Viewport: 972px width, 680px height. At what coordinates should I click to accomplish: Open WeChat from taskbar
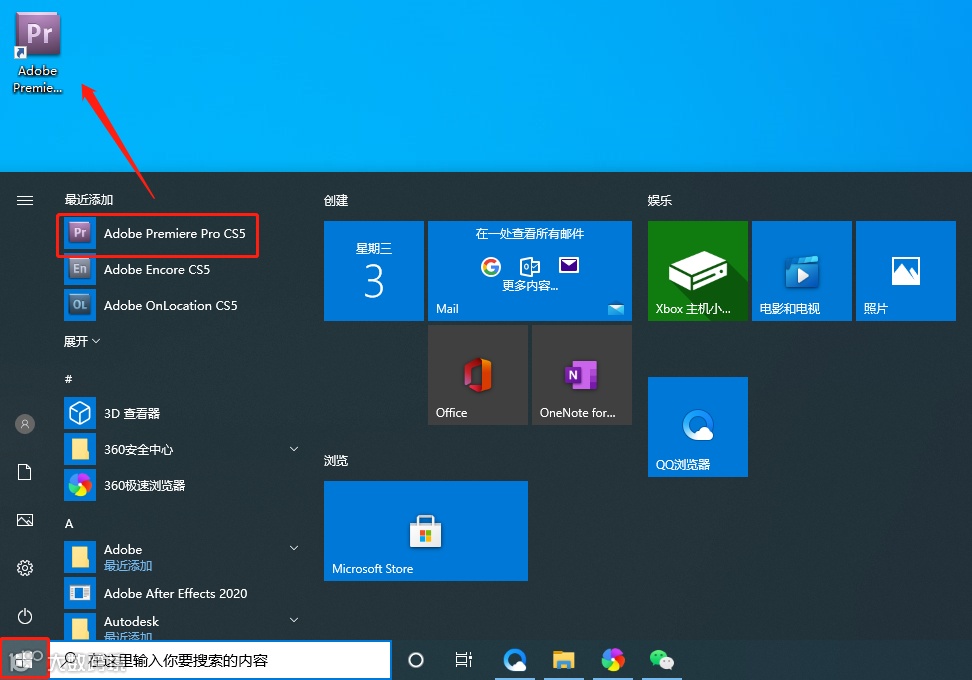[661, 660]
